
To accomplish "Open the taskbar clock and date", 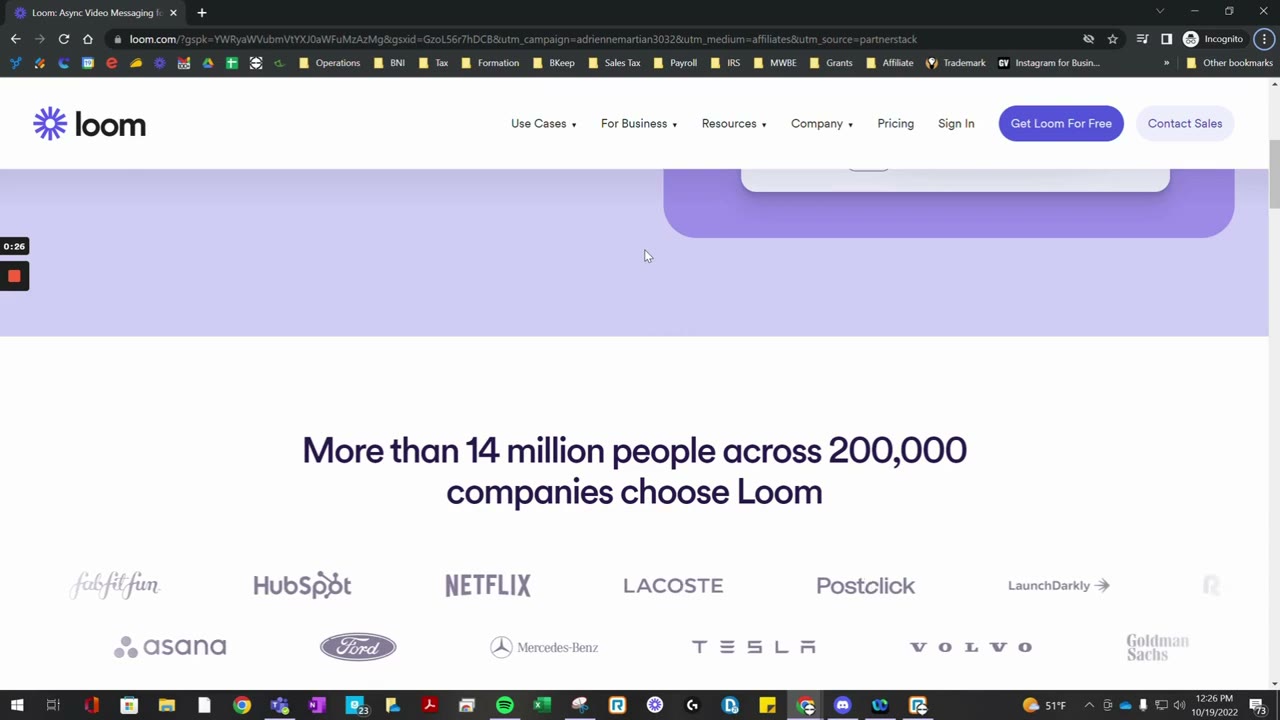I will tap(1214, 706).
